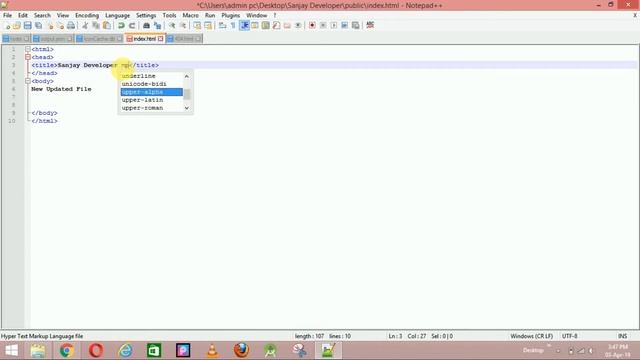Click Run Macro Multiple Times icon

pos(344,26)
